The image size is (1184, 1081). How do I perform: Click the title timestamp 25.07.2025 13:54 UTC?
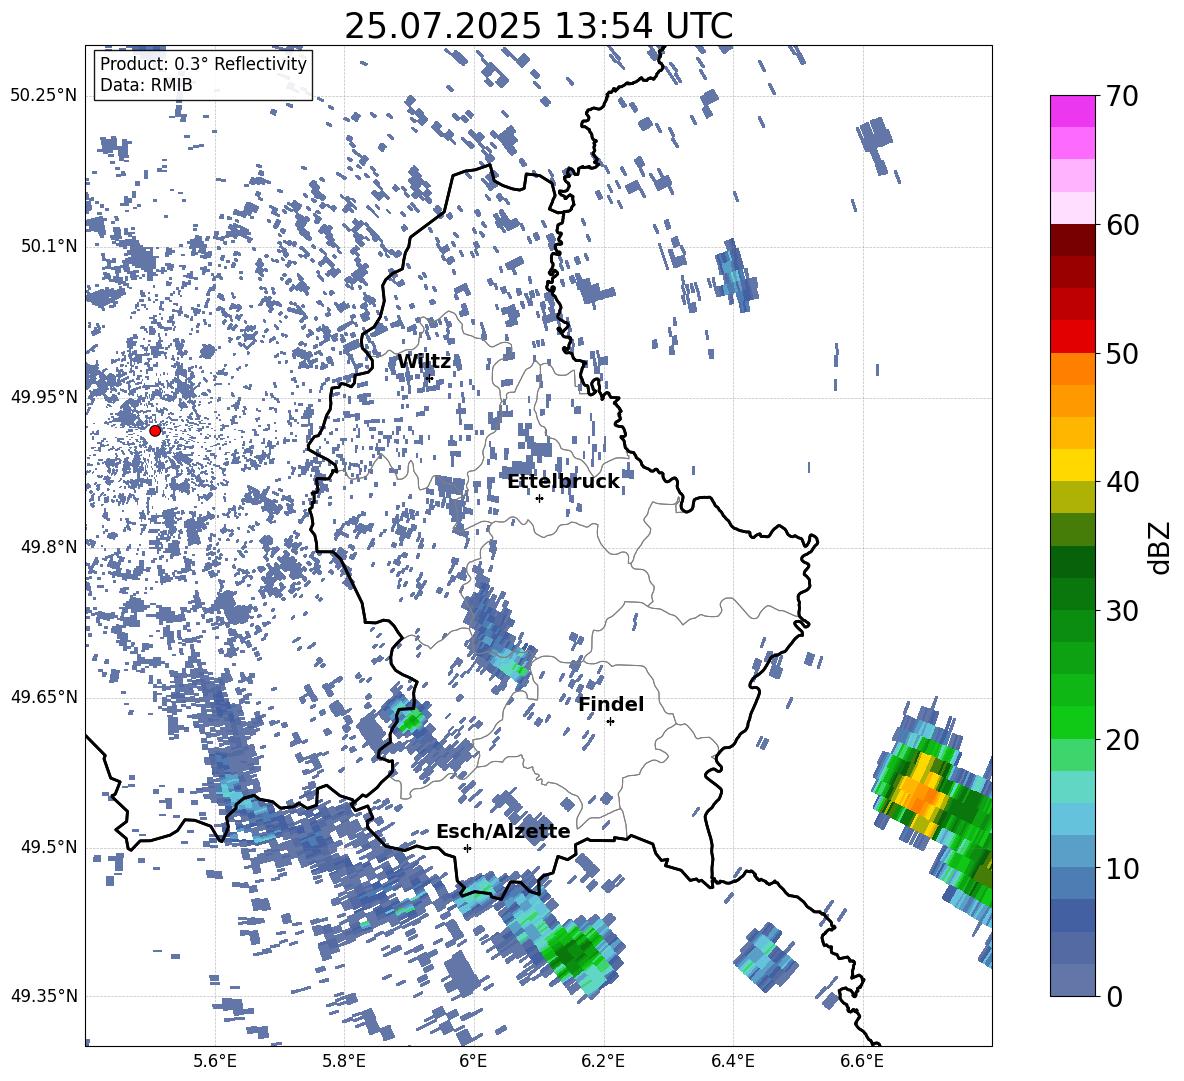[x=539, y=26]
